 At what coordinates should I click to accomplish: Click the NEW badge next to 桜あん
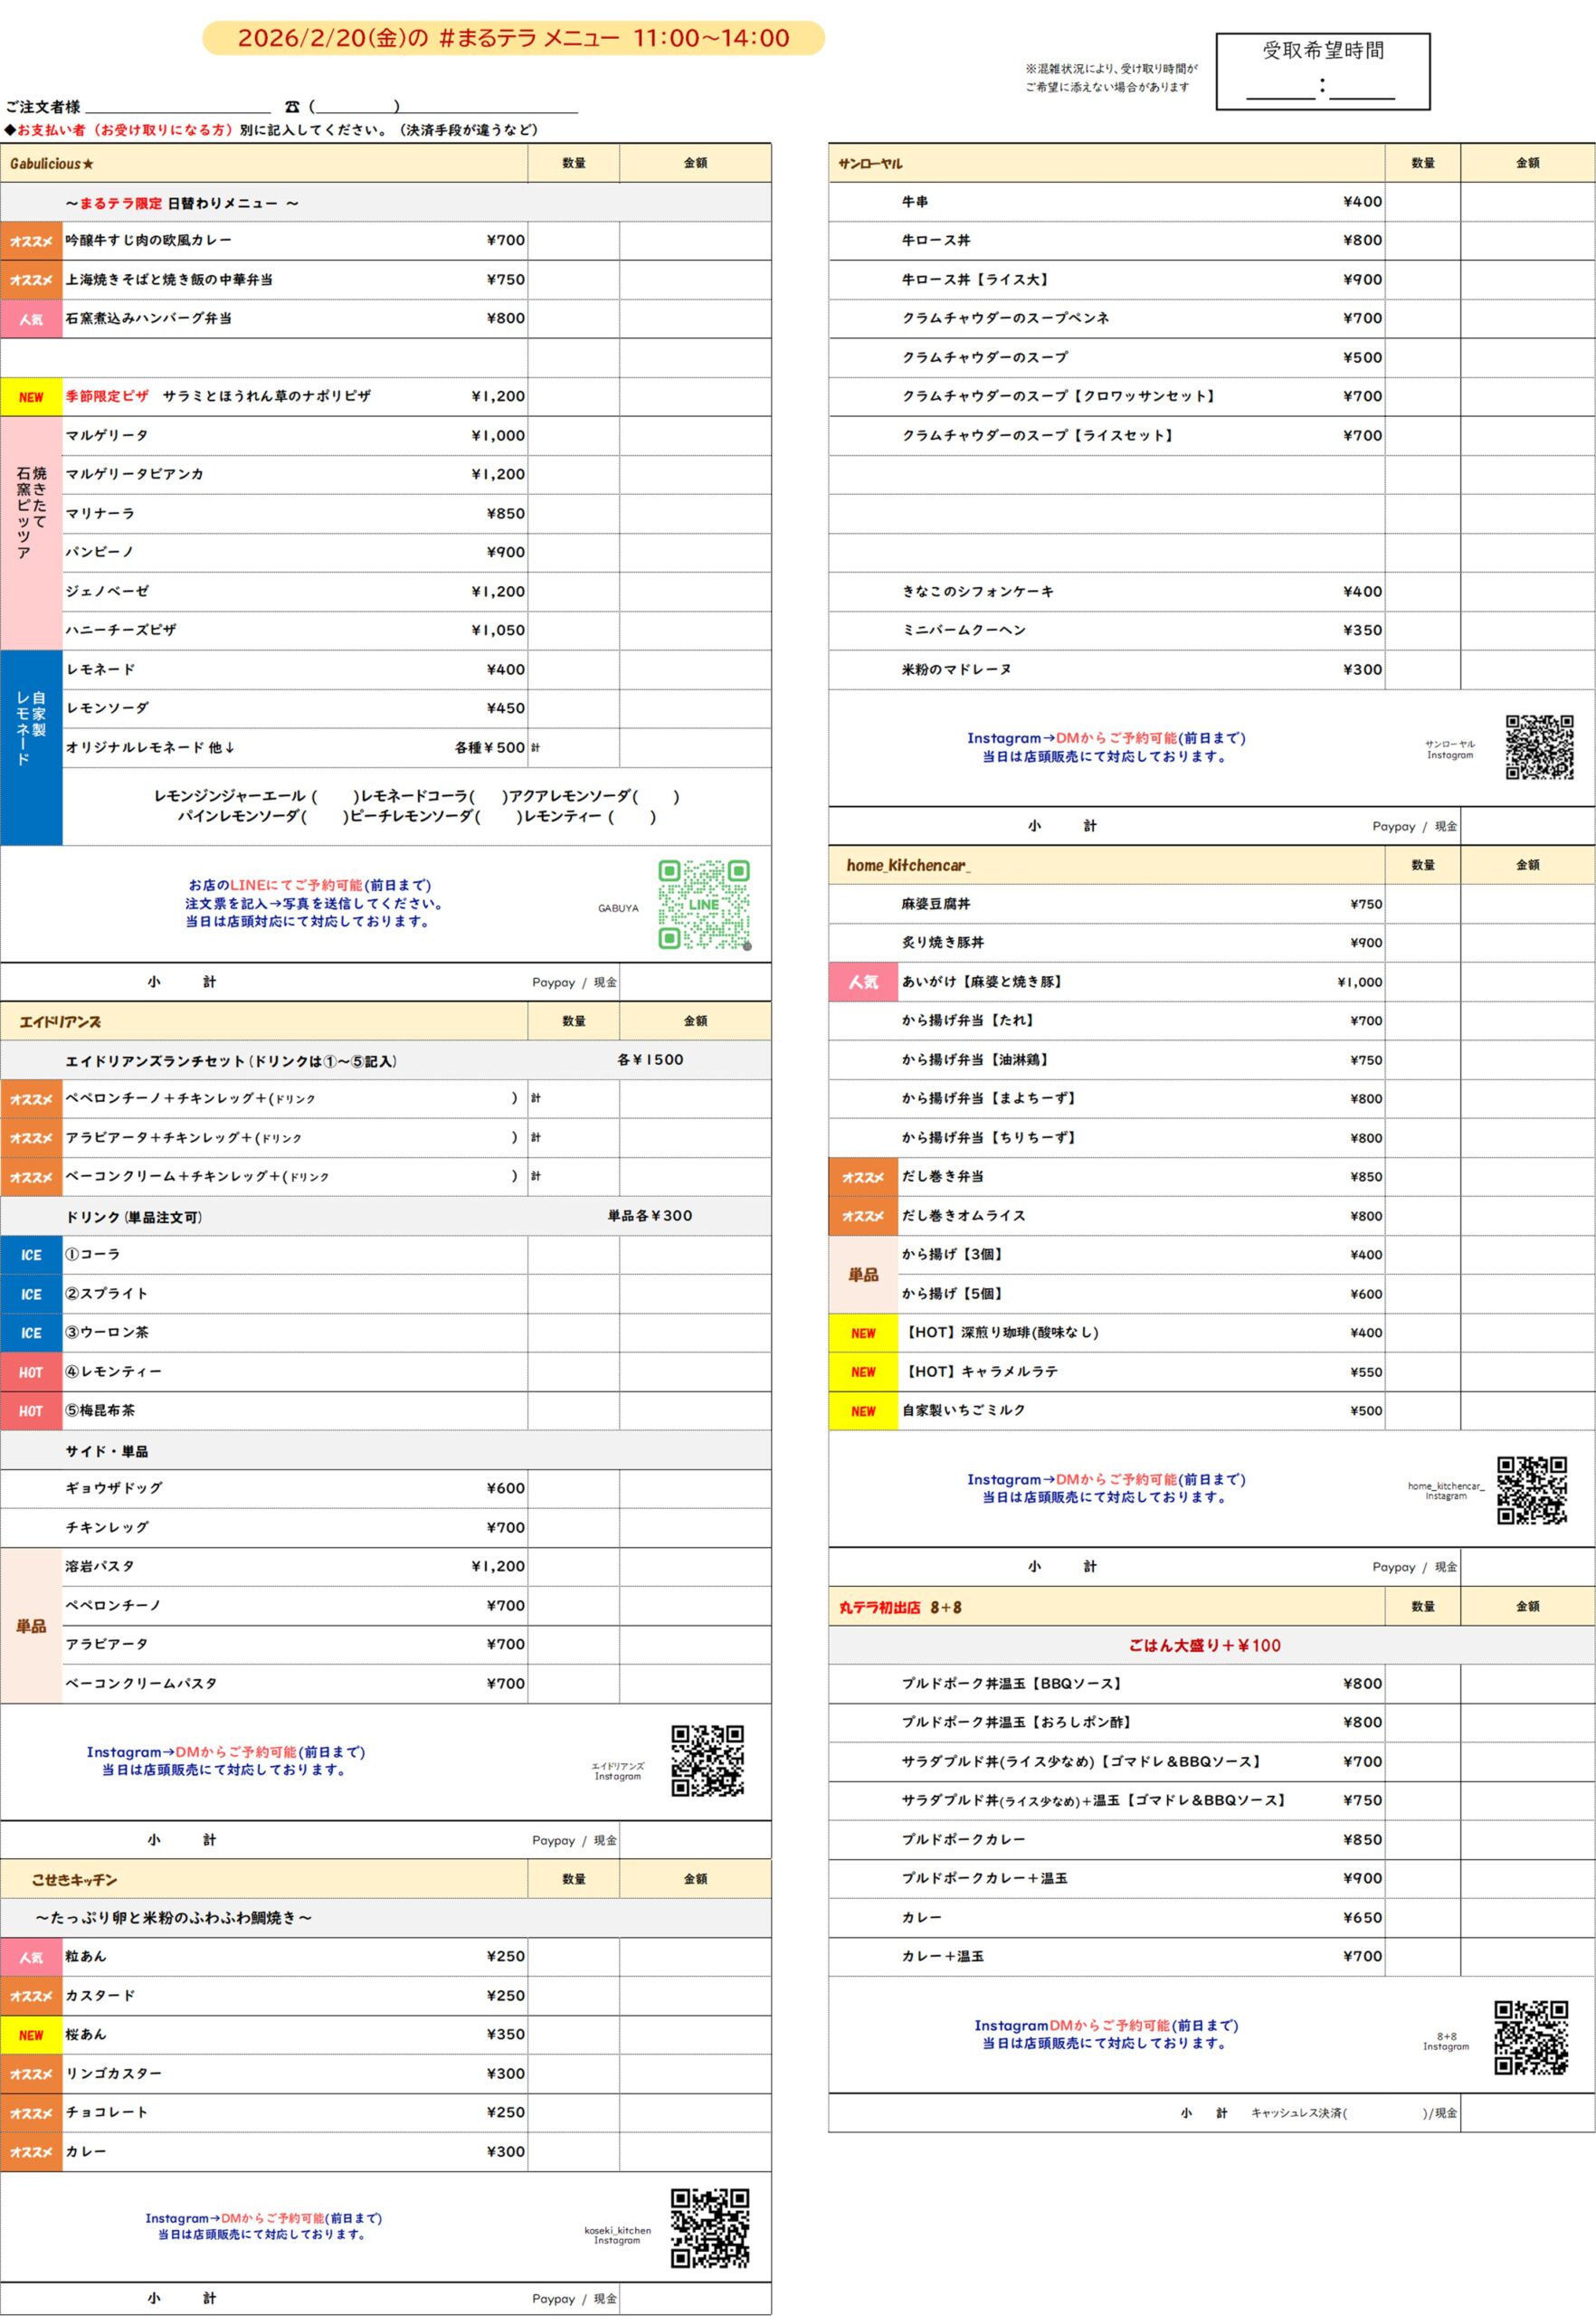point(31,2035)
